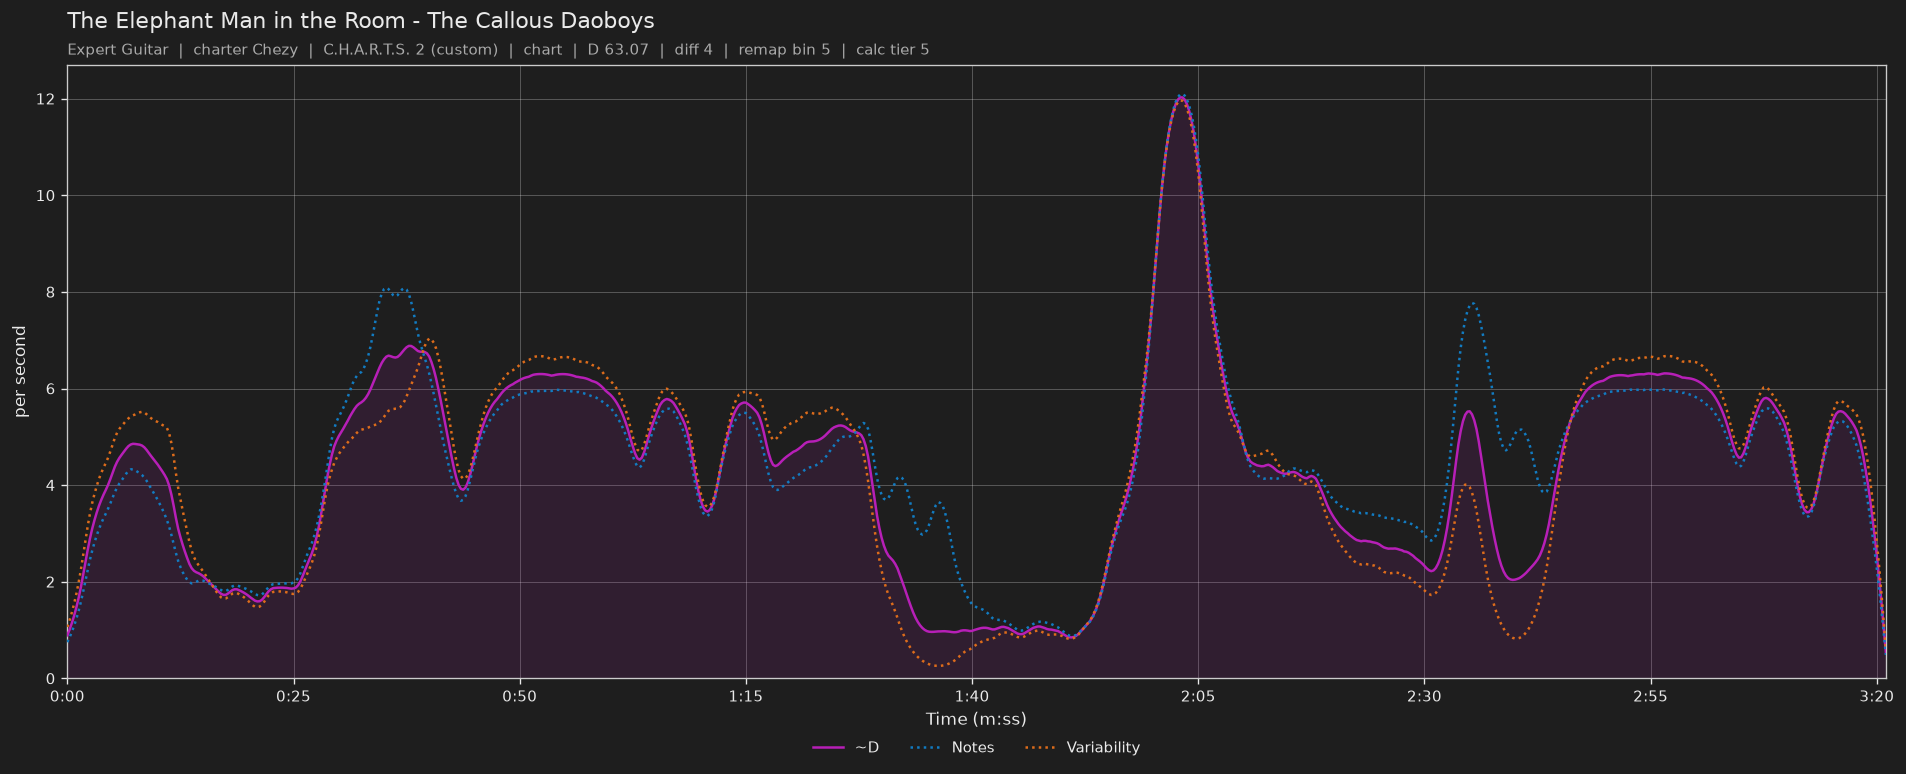Click the magenta ~D legend line swatch
The height and width of the screenshot is (774, 1906).
829,748
